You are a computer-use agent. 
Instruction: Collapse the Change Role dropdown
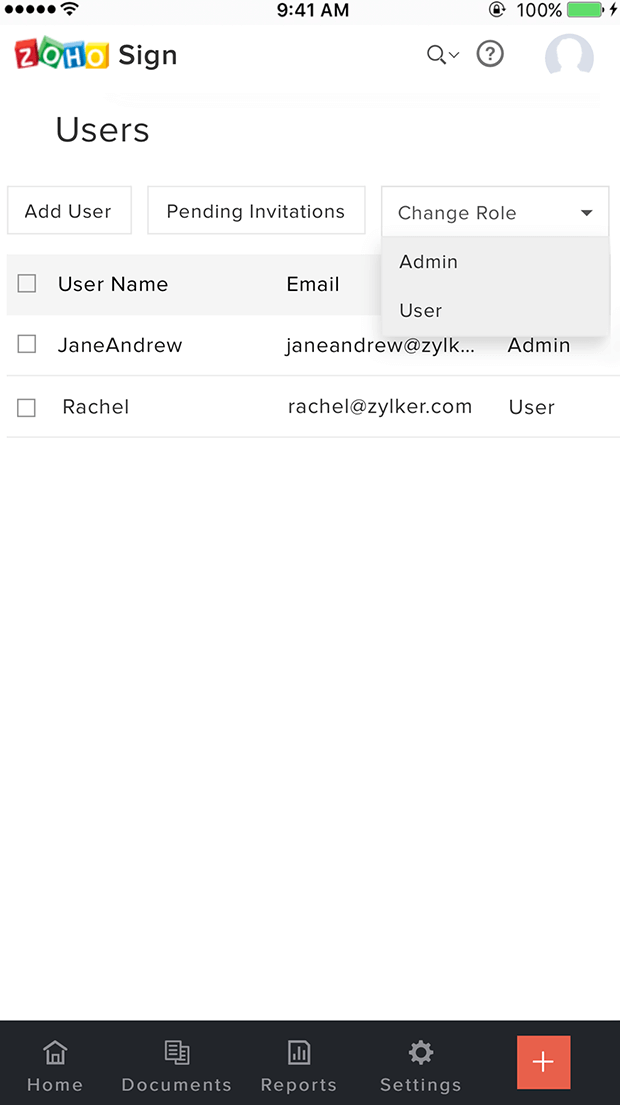coord(586,213)
